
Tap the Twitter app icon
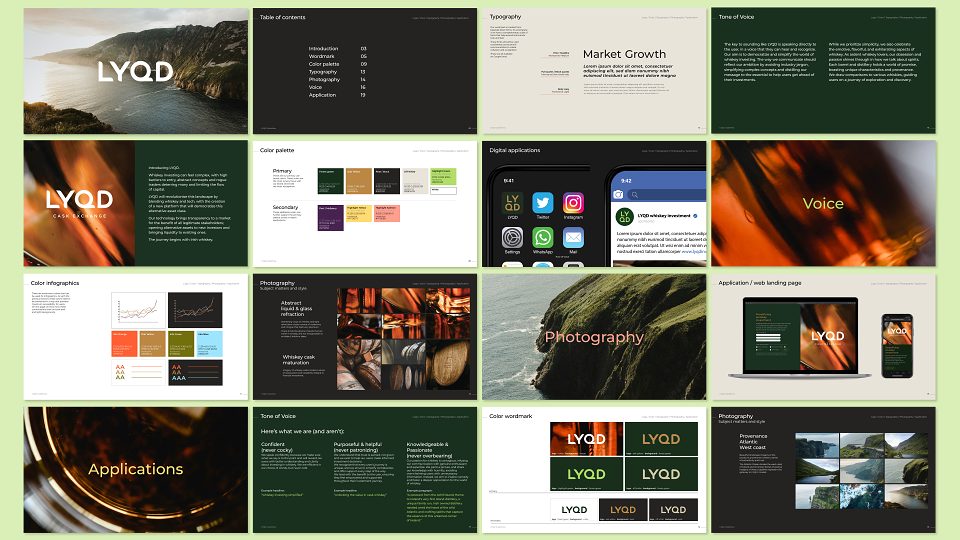point(542,203)
